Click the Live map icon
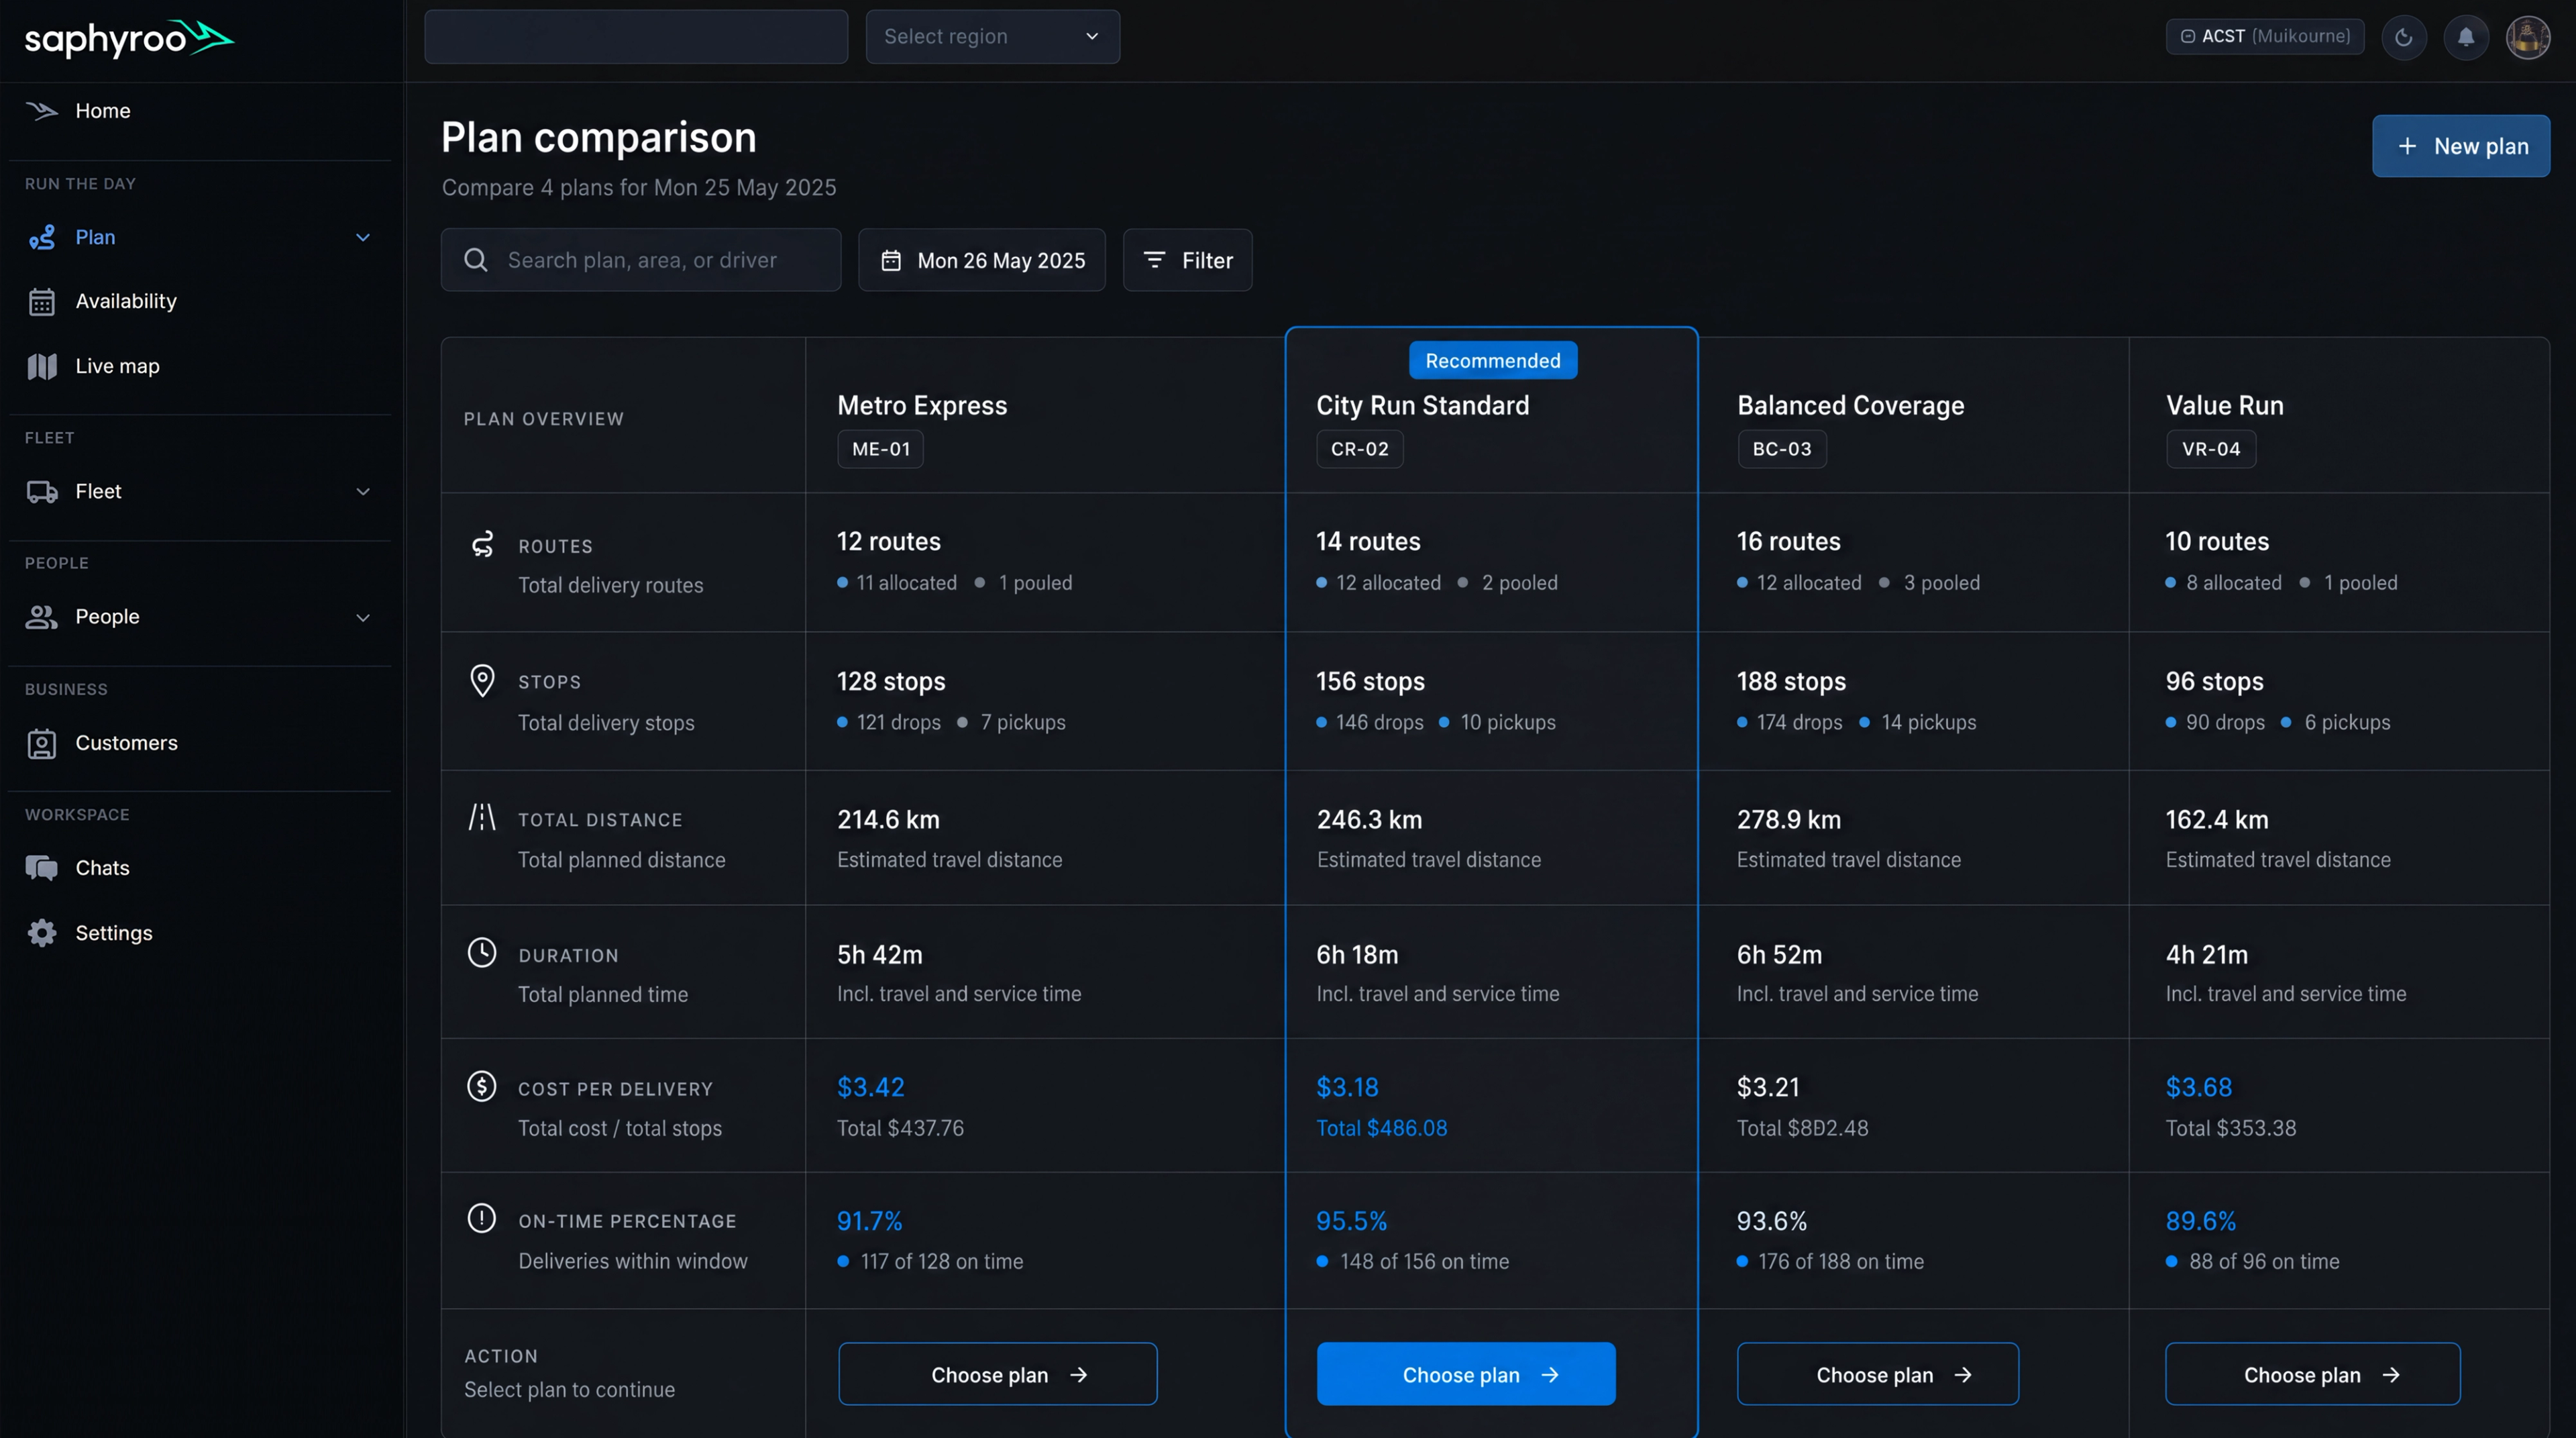The height and width of the screenshot is (1438, 2576). [42, 366]
